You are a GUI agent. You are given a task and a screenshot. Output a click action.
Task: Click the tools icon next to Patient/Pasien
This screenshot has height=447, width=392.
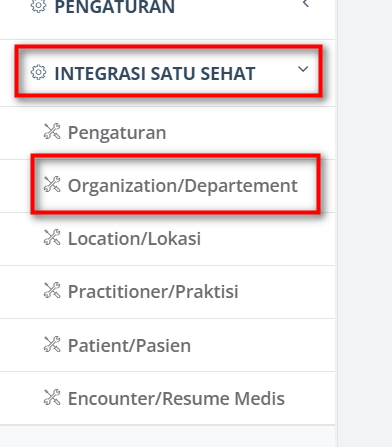pyautogui.click(x=52, y=344)
